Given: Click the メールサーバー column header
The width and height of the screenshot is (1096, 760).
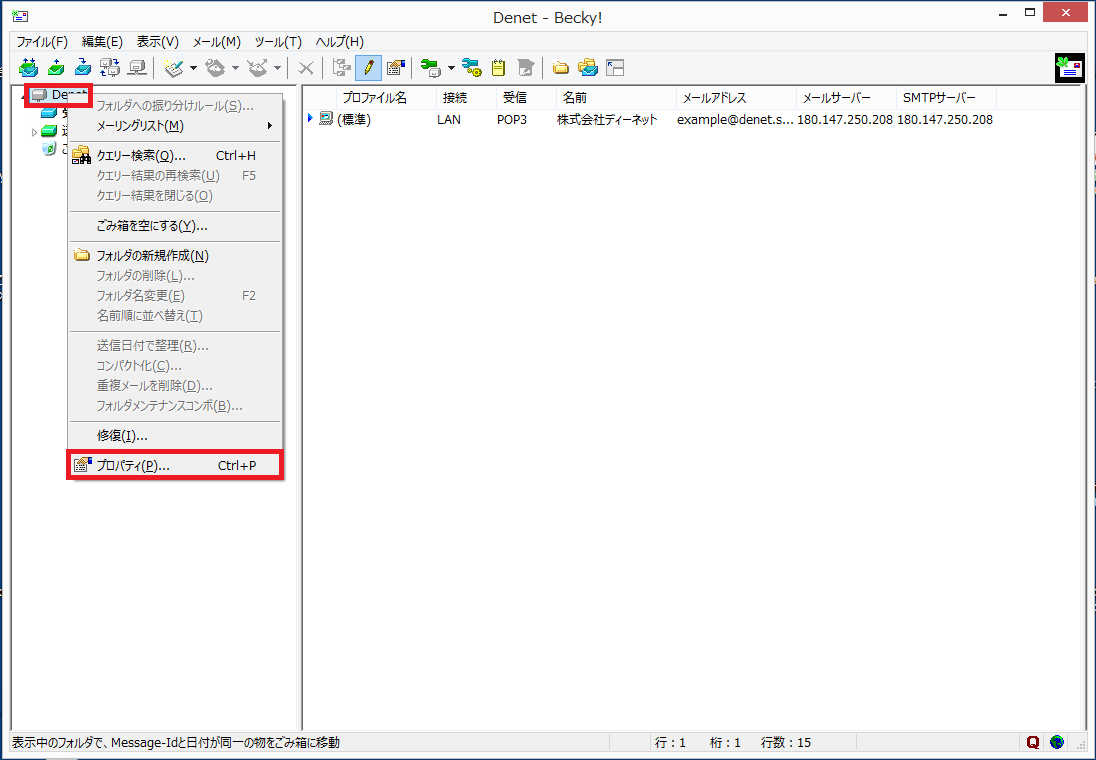Looking at the screenshot, I should click(846, 98).
